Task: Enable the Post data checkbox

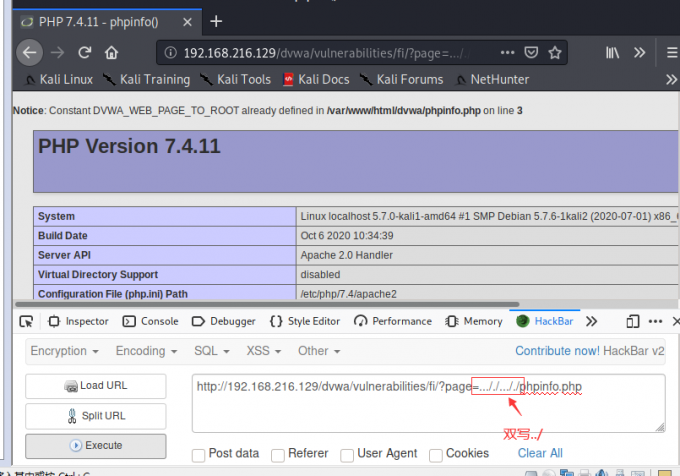Action: tap(199, 455)
